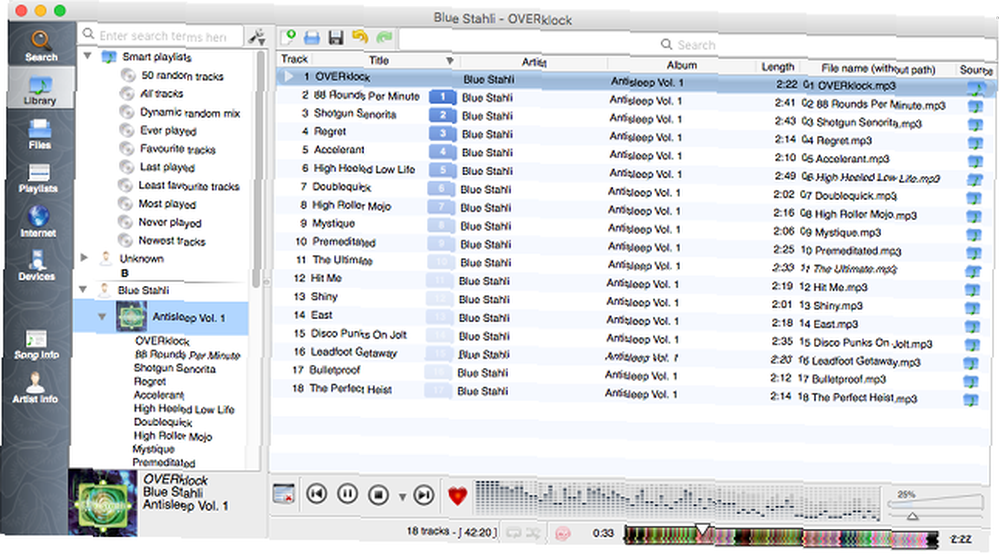Image resolution: width=1000 pixels, height=554 pixels.
Task: Click the Favourite tracks disc icon
Action: point(127,149)
